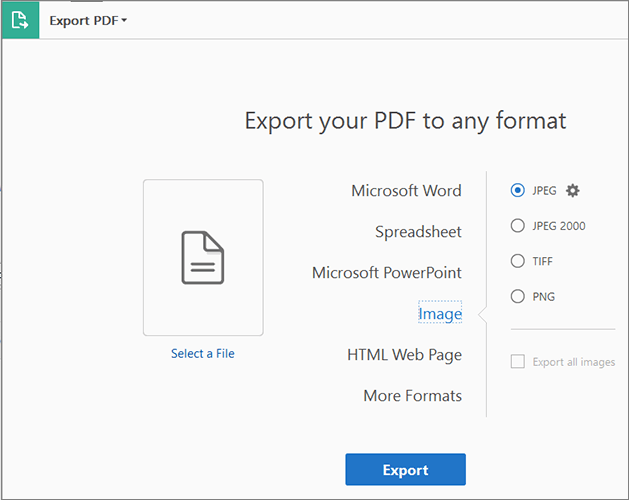This screenshot has height=500, width=629.
Task: Pick the HTML Web Page format
Action: 404,355
